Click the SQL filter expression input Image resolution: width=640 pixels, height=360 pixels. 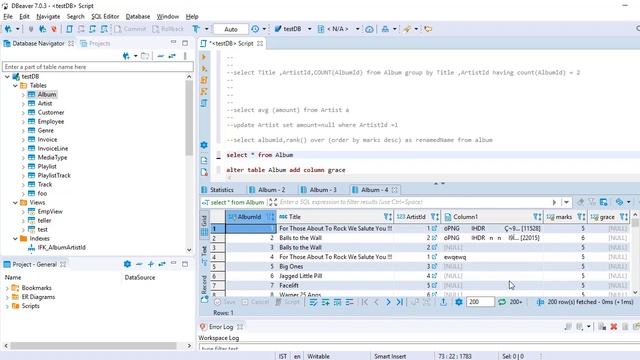[x=413, y=202]
